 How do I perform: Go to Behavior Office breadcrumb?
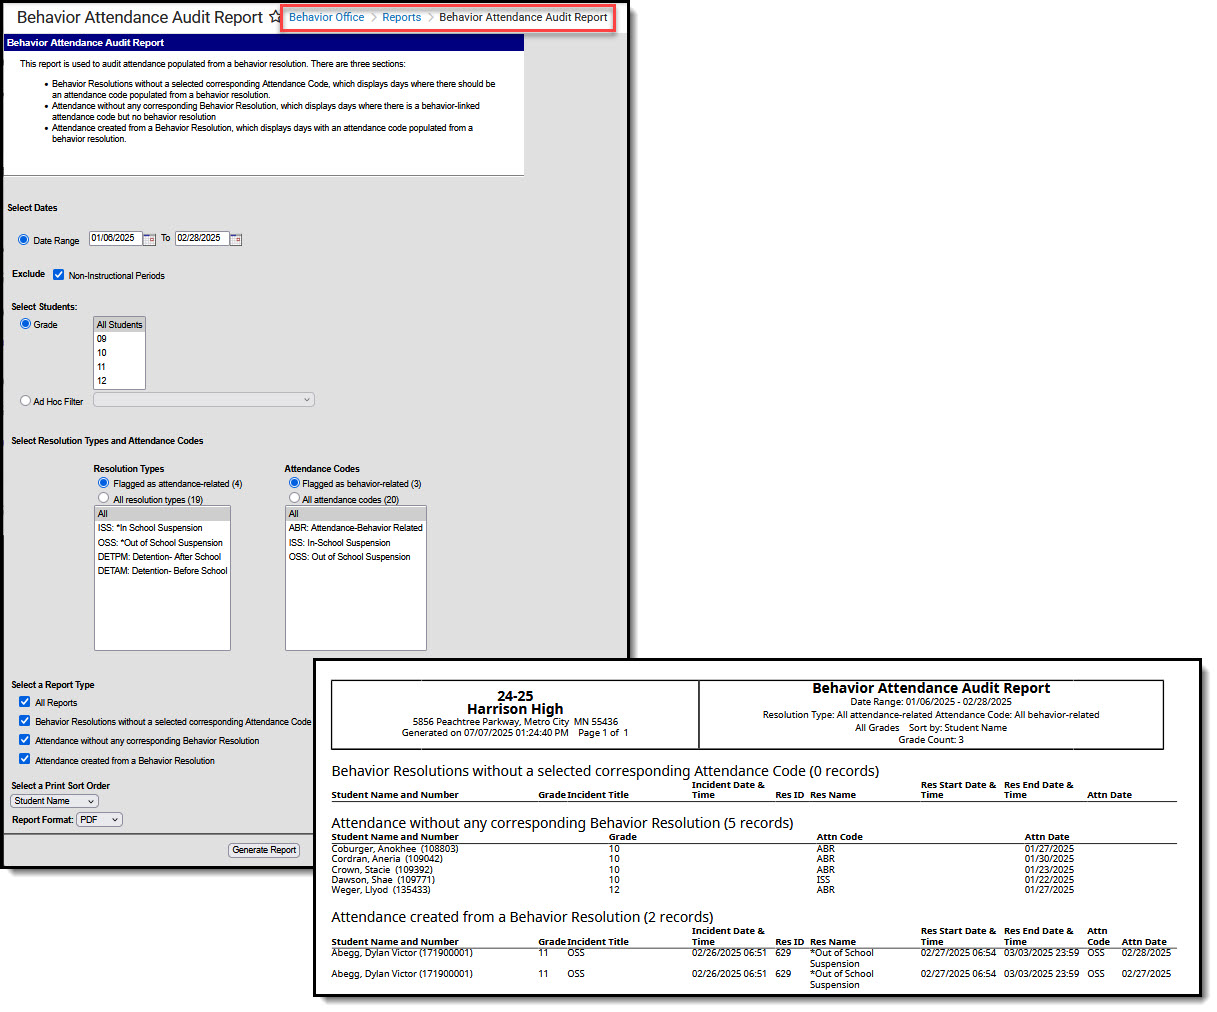click(326, 17)
